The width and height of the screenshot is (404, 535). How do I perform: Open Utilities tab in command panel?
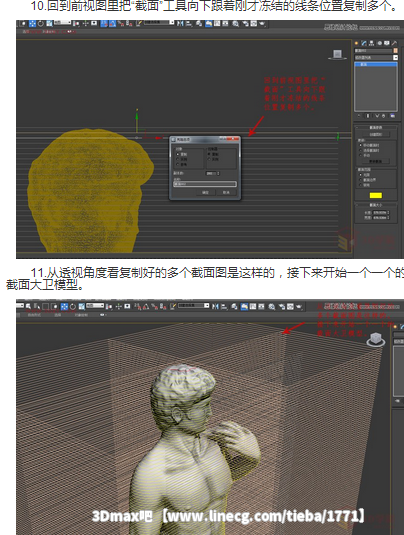[x=394, y=43]
